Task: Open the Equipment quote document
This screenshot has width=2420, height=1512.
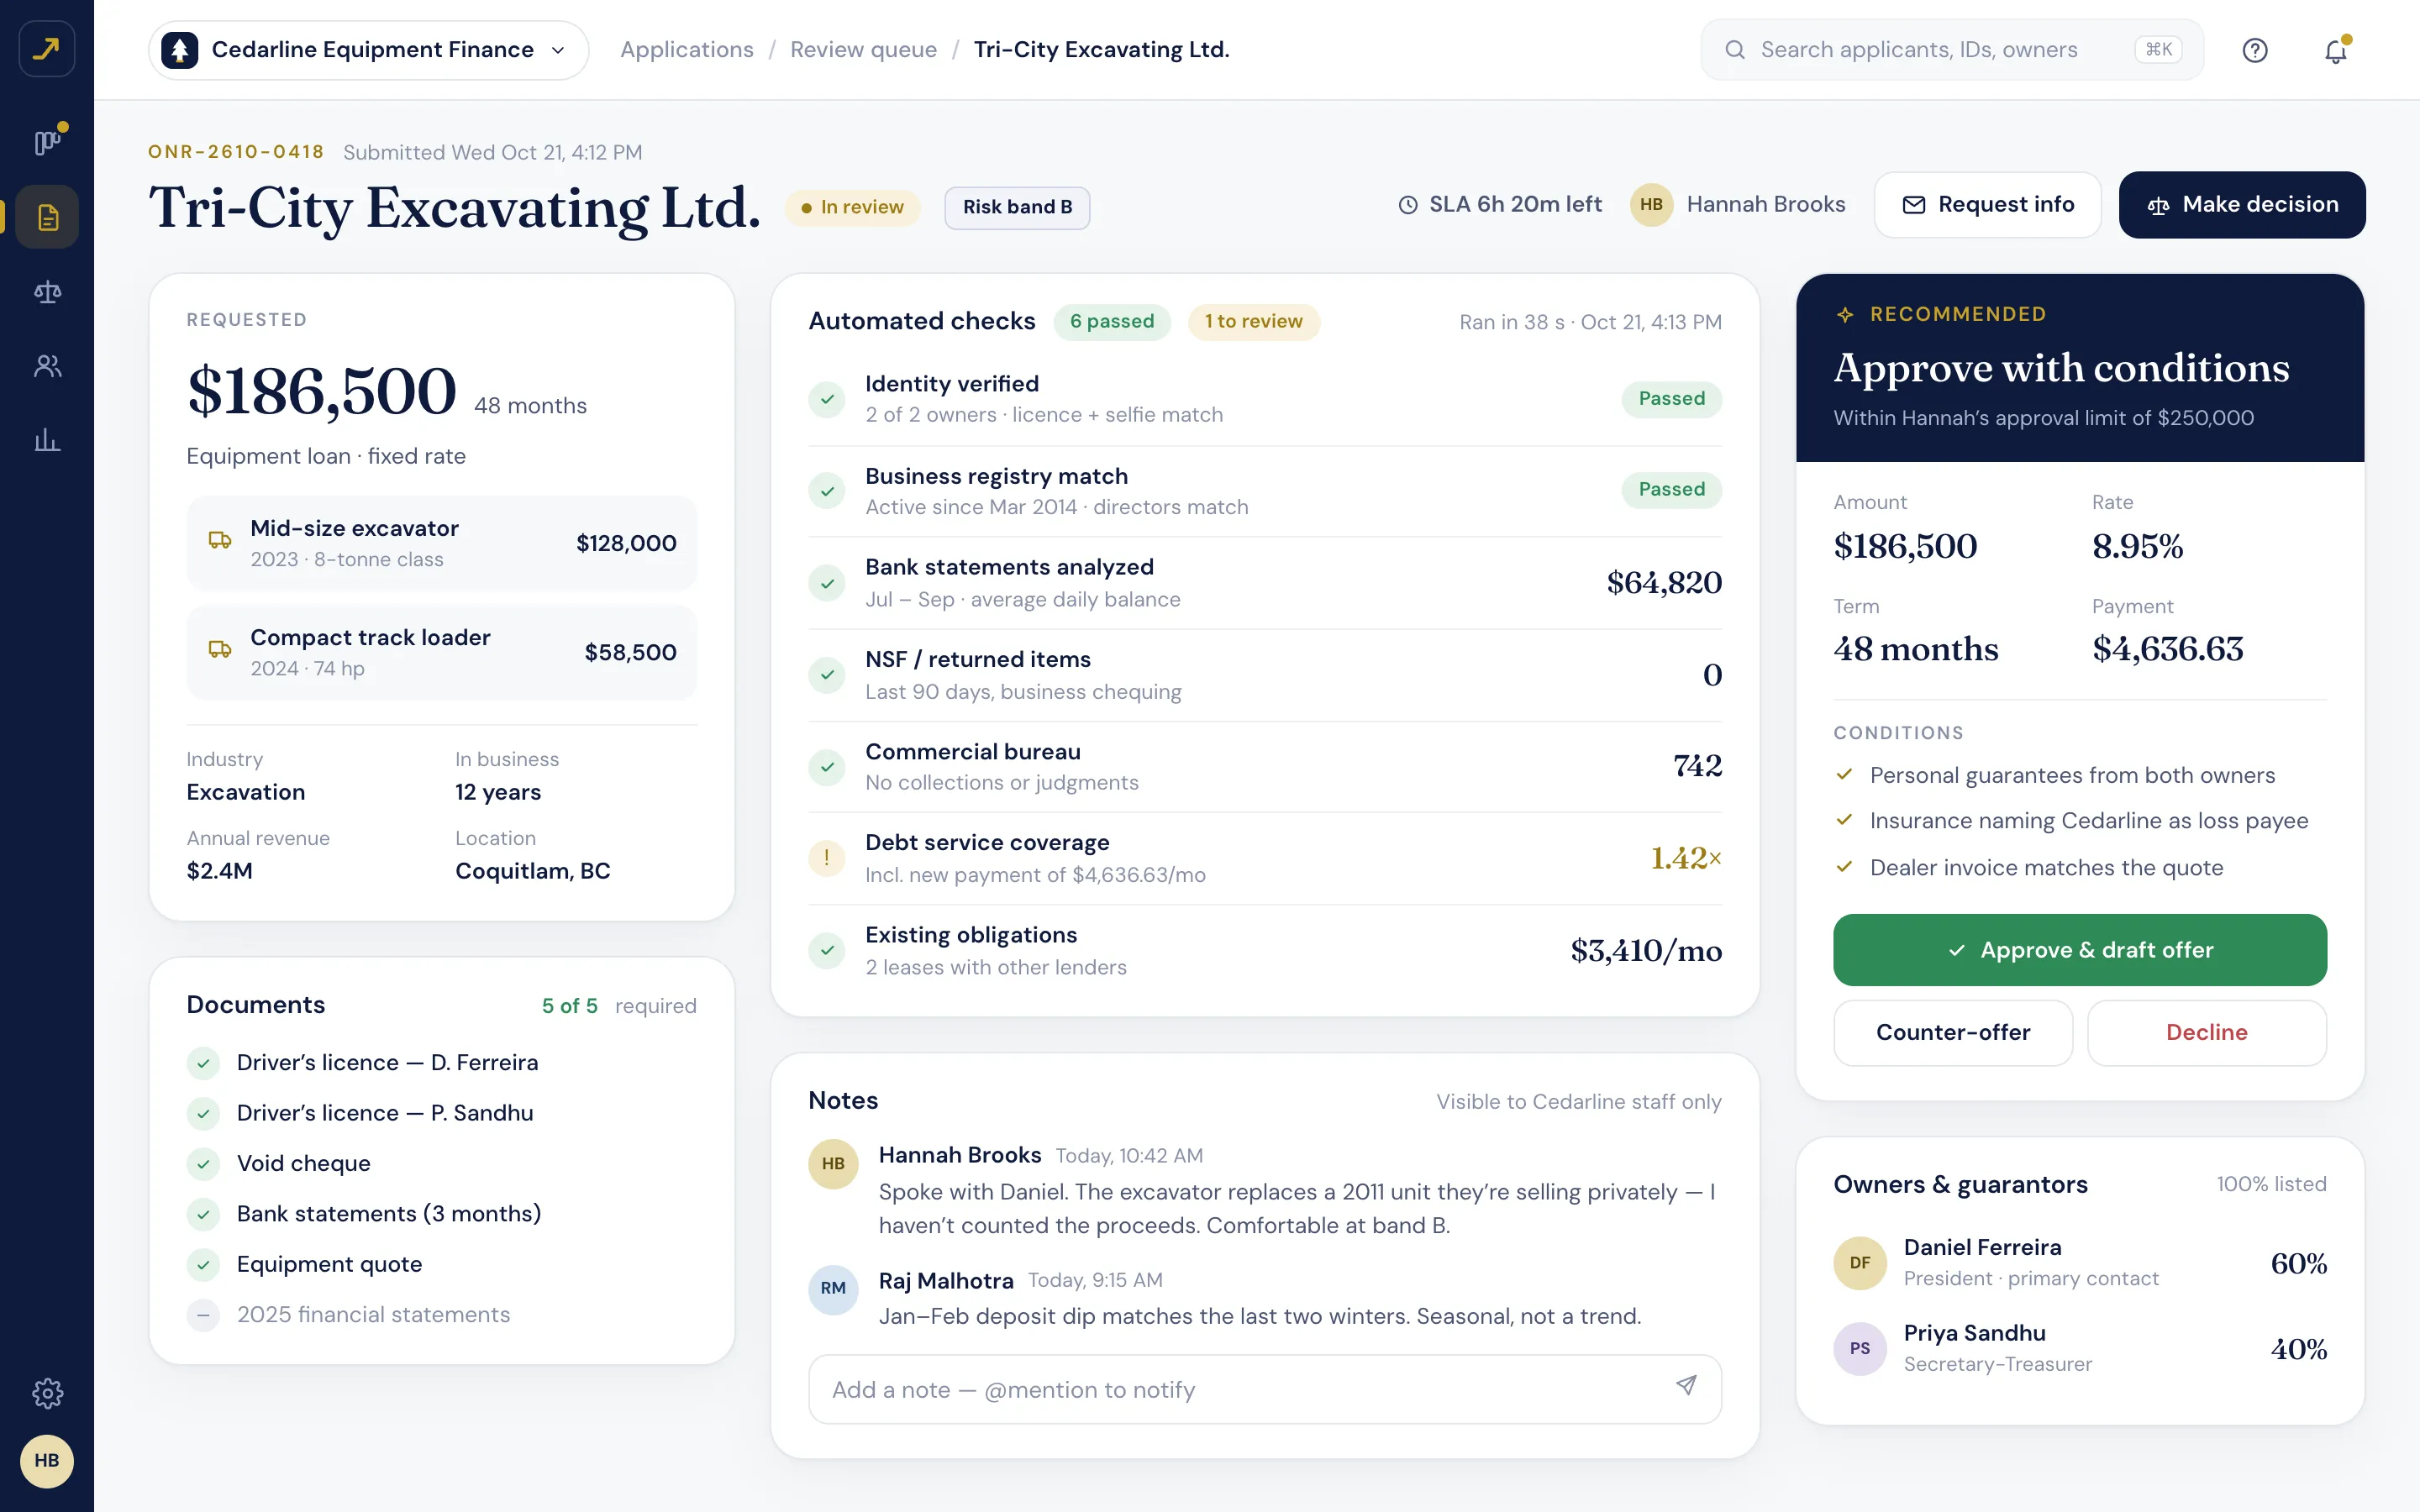Action: (441, 1264)
